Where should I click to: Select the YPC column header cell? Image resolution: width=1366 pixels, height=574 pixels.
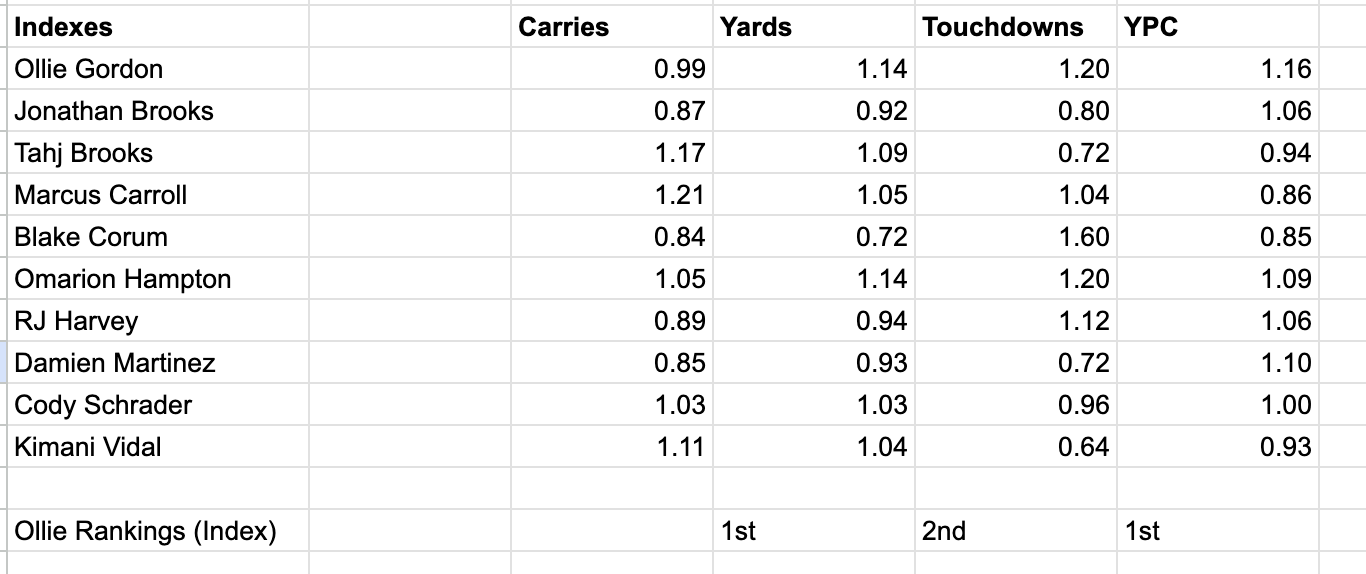[x=1151, y=27]
